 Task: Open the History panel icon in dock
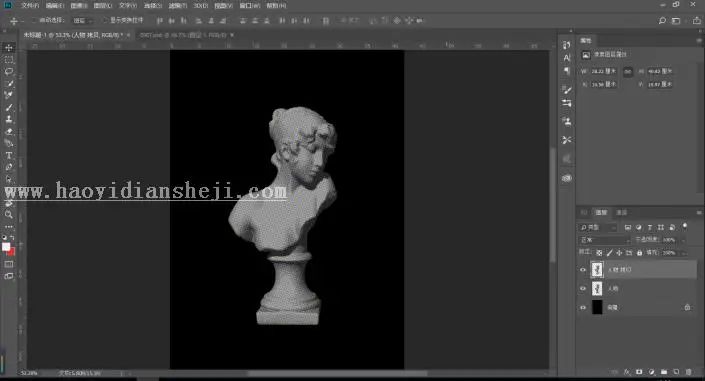[x=567, y=45]
